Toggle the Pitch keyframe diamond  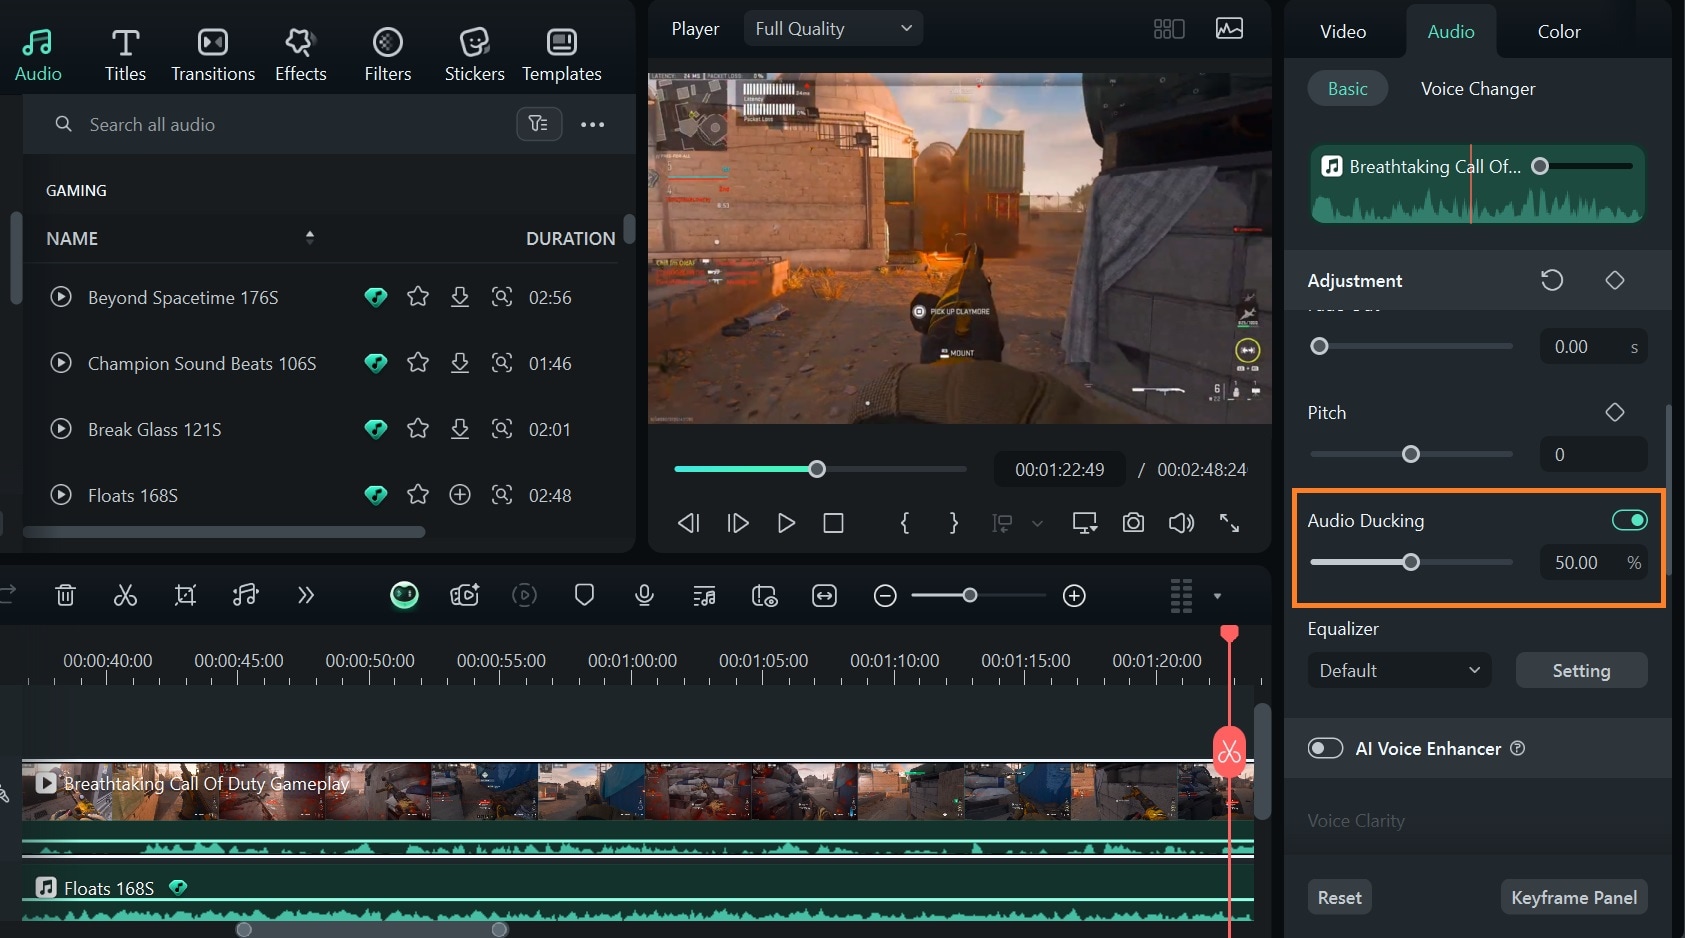point(1614,412)
